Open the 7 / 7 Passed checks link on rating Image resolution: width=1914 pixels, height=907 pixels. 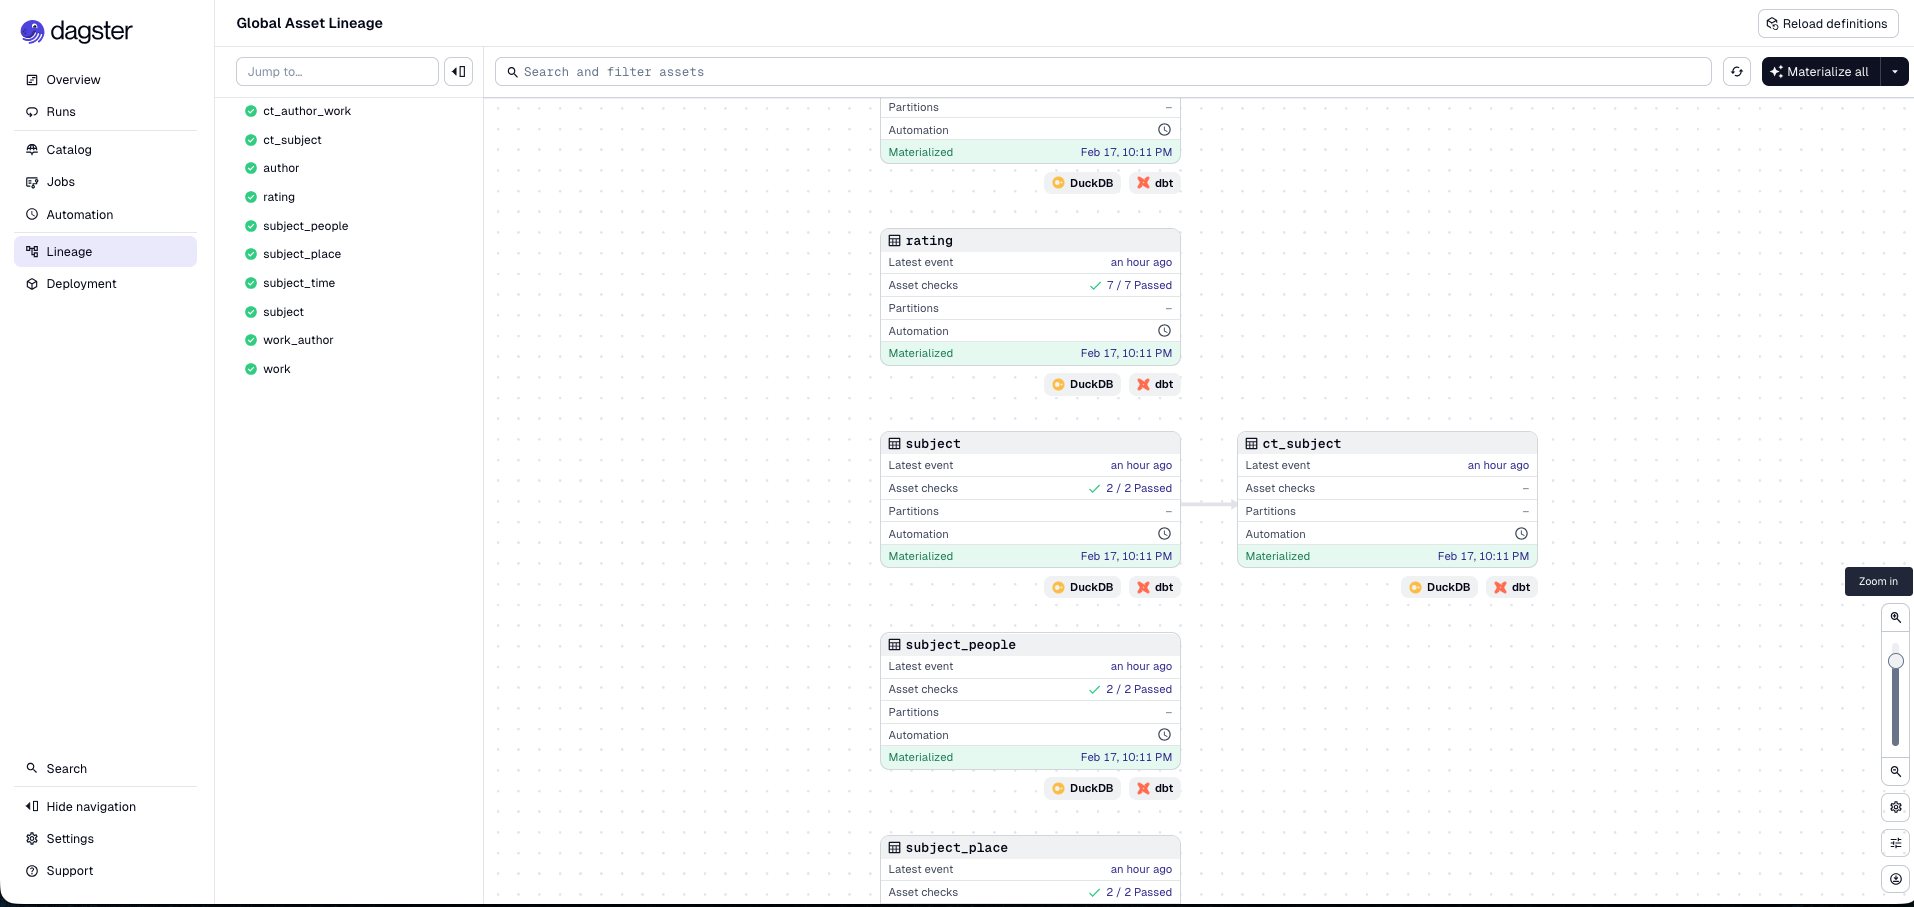point(1138,286)
